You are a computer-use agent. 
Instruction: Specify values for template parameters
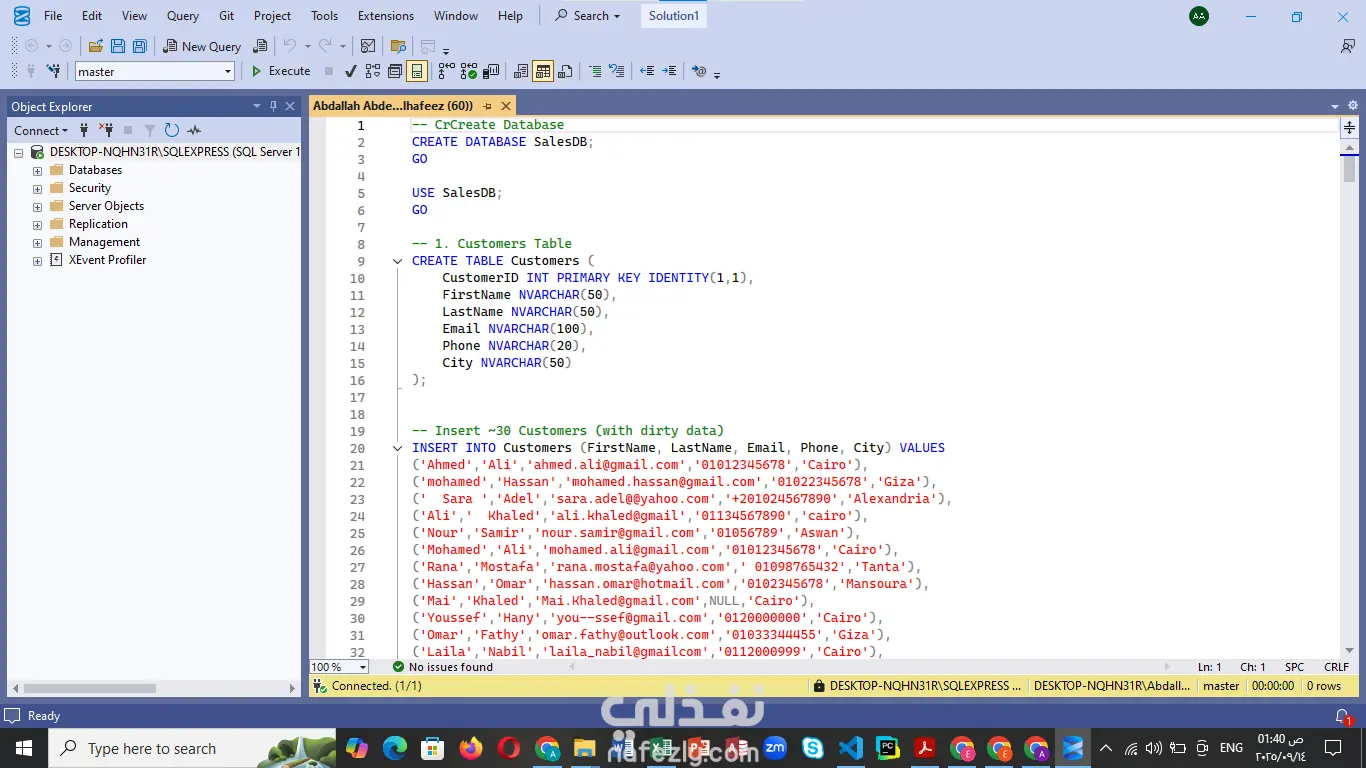click(x=699, y=71)
